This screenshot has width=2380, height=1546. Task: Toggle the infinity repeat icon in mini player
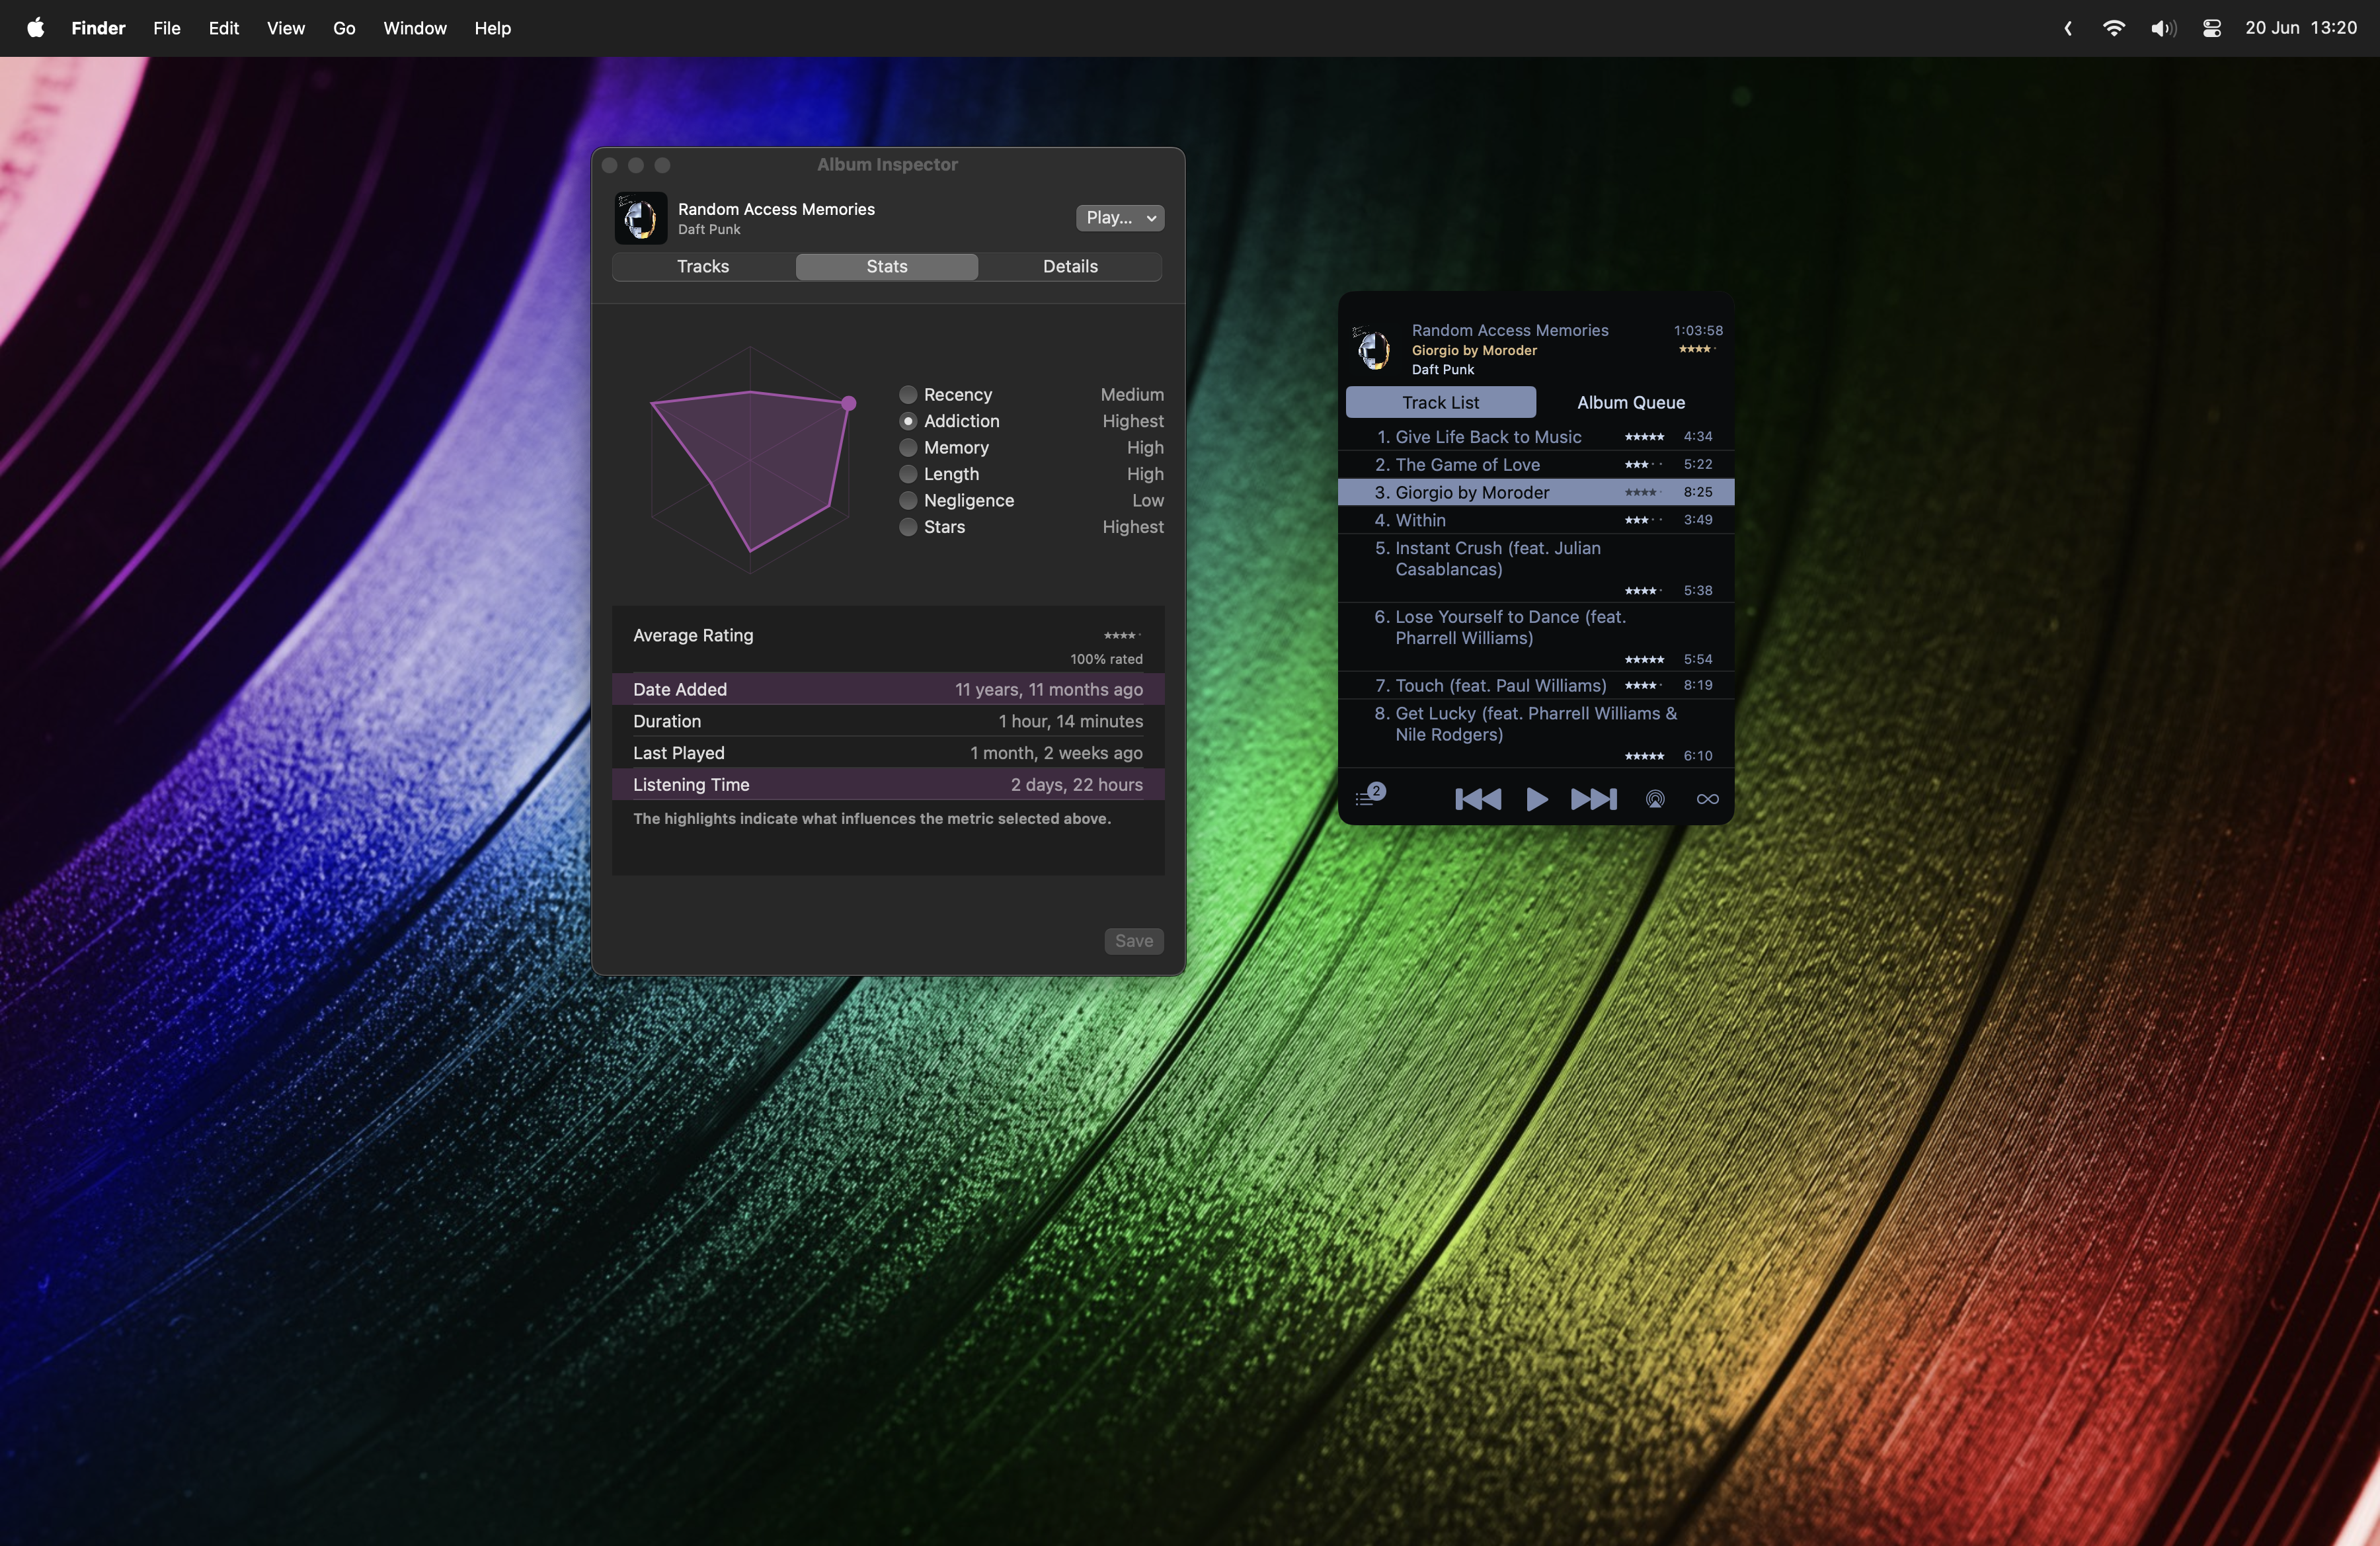point(1708,799)
